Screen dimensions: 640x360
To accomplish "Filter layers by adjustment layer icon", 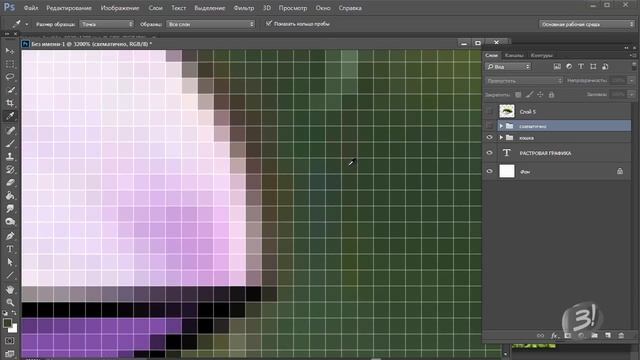I will pos(569,67).
